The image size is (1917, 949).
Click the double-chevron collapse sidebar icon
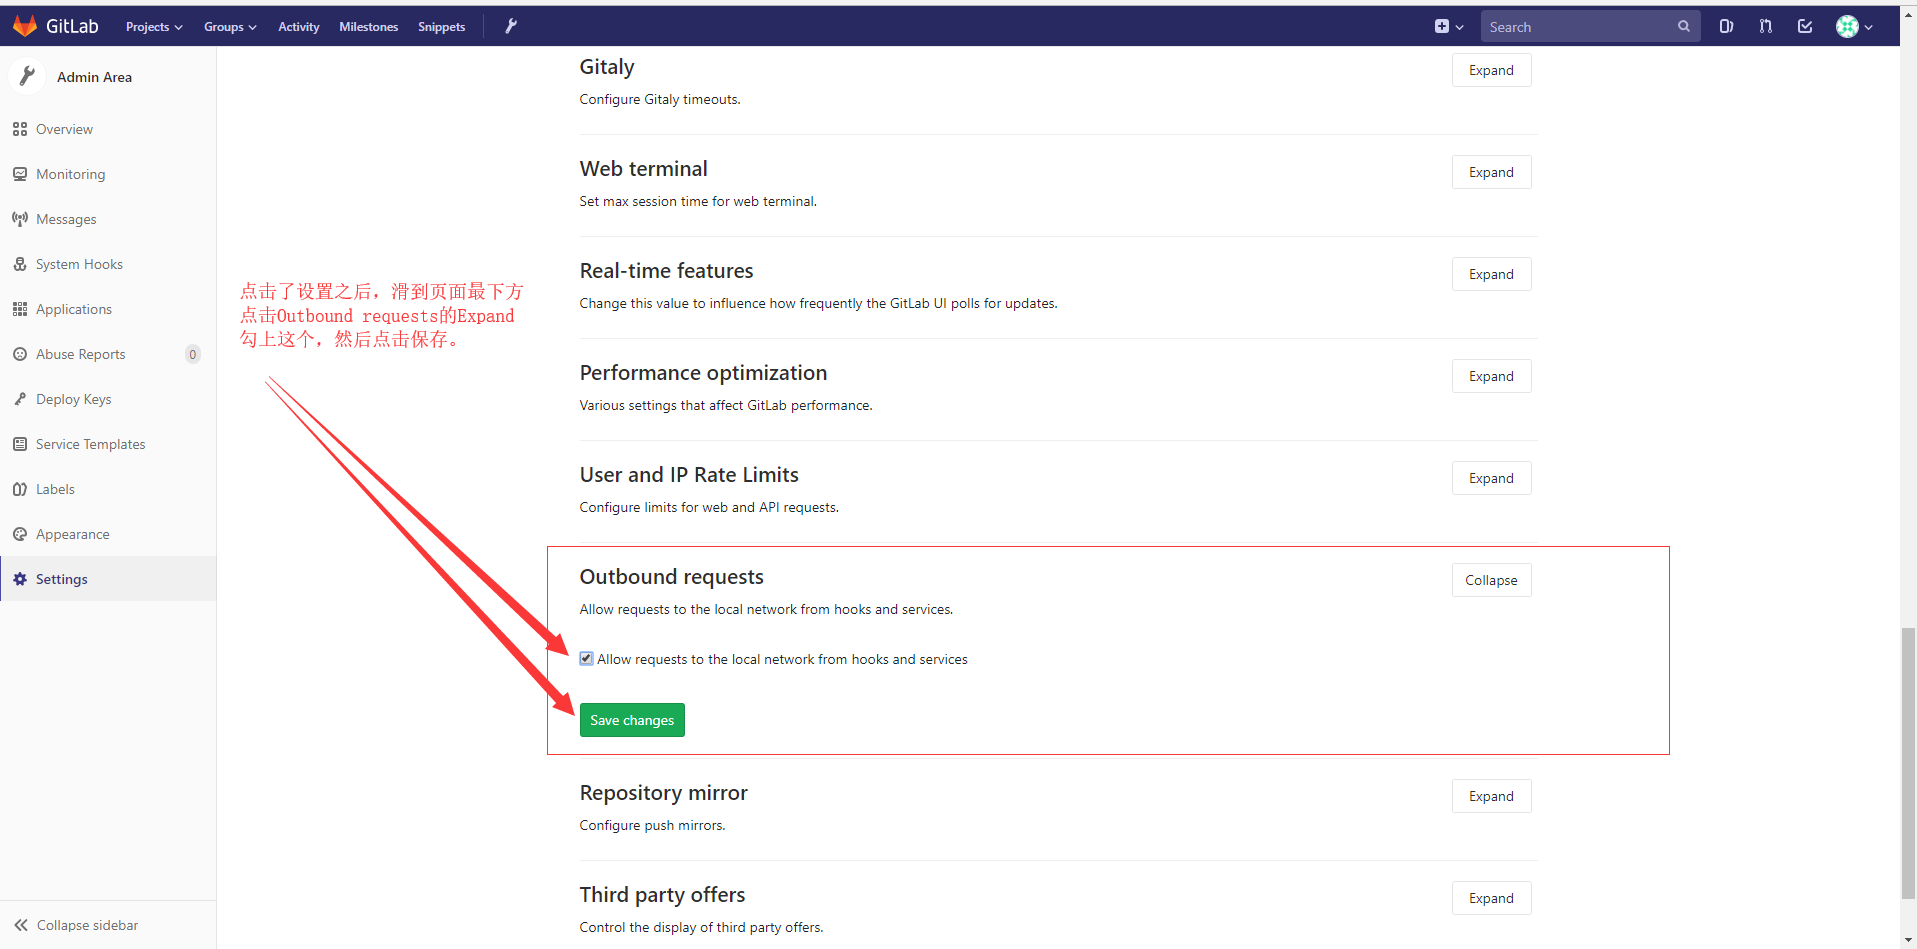(x=21, y=925)
